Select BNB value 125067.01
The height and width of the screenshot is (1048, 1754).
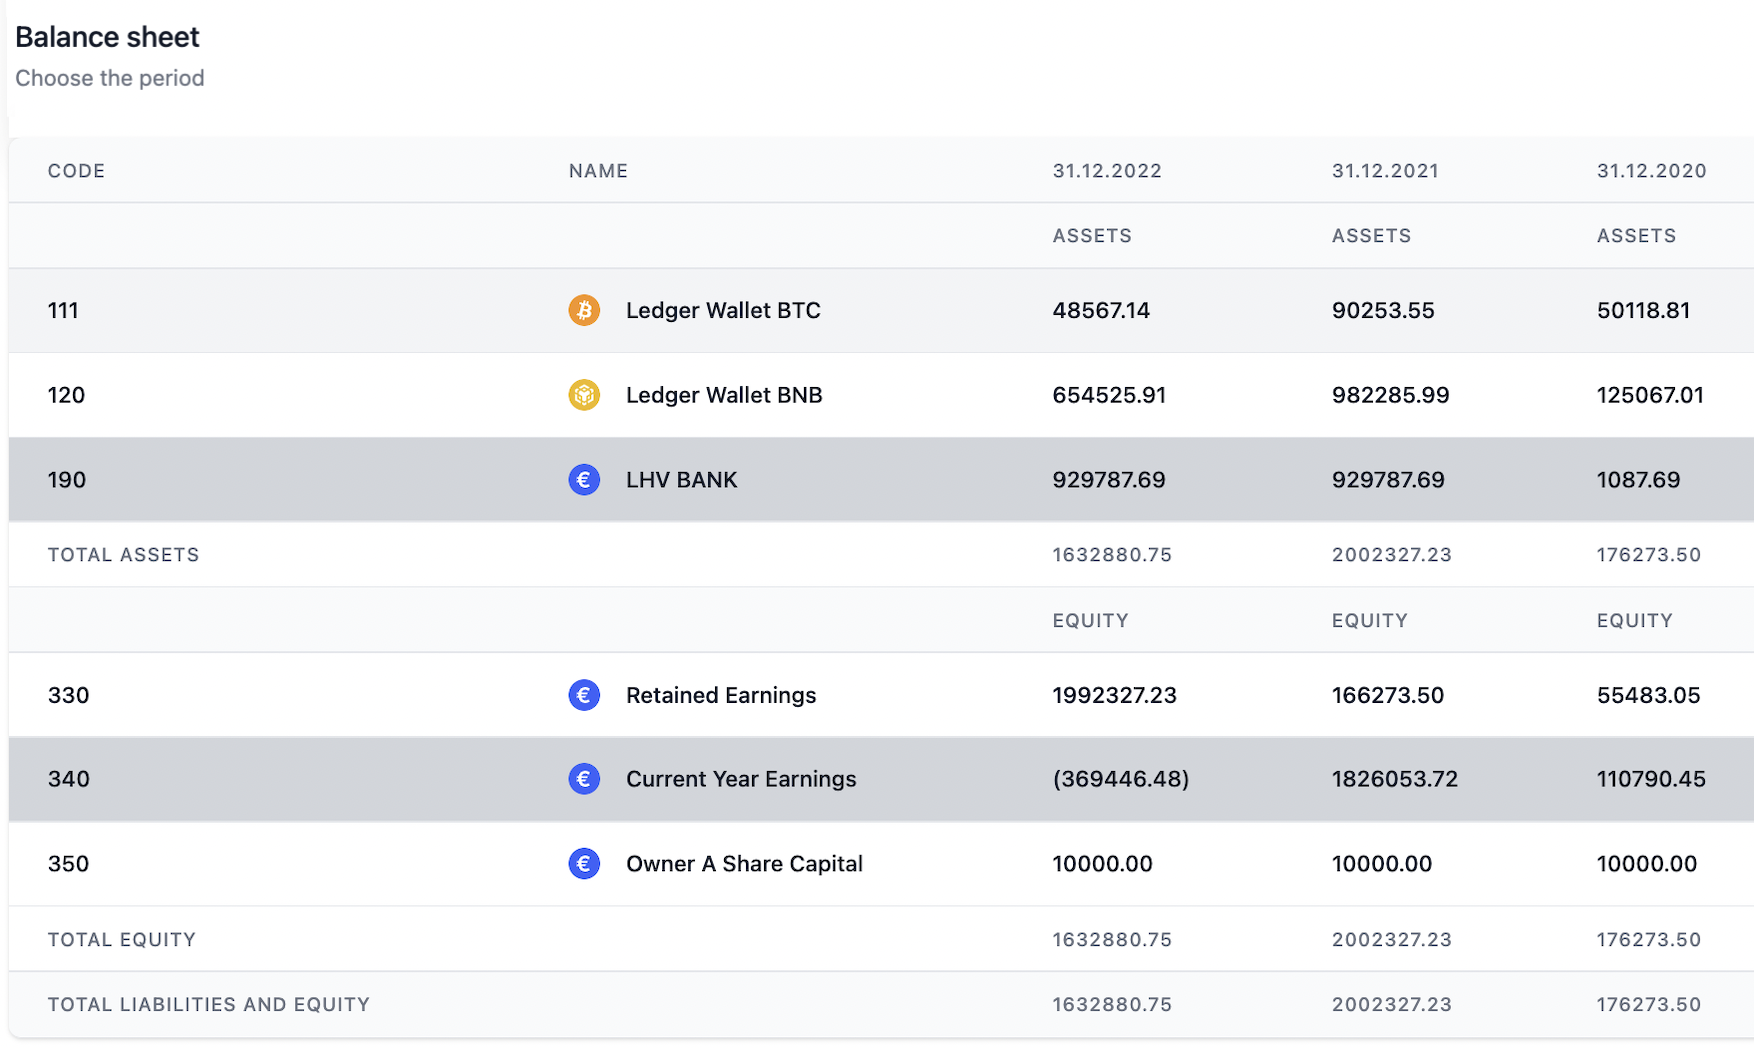(1650, 395)
